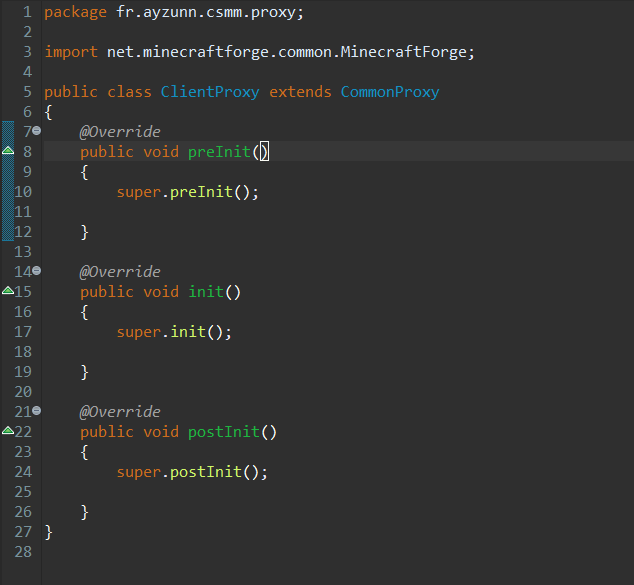Viewport: 634px width, 585px height.
Task: Click the class closing brace on line 27
Action: (49, 531)
